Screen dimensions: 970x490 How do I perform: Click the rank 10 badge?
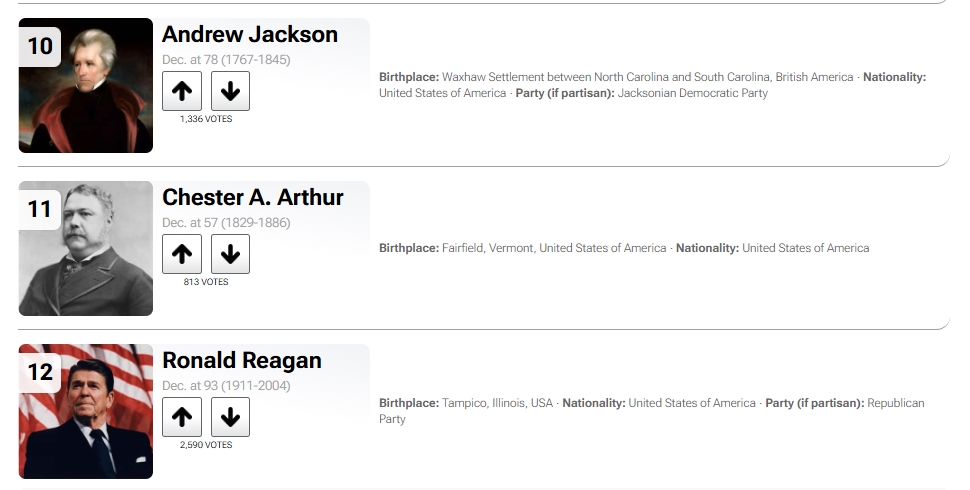[x=40, y=46]
